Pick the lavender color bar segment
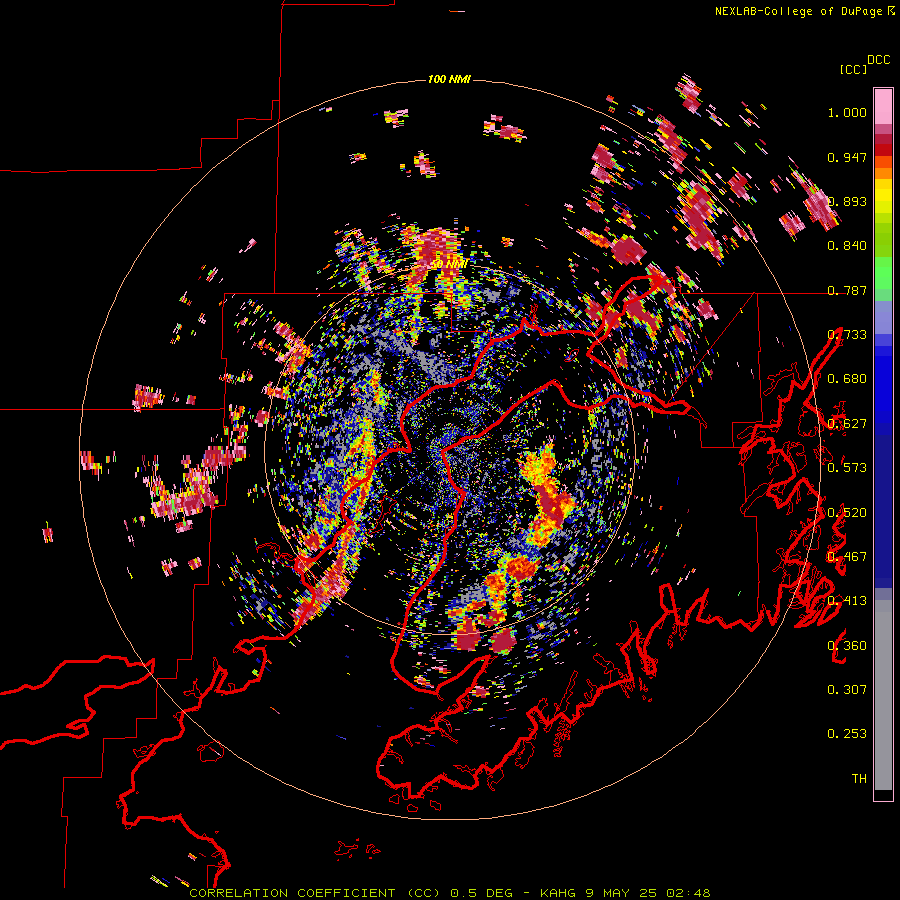This screenshot has width=900, height=900. coord(883,317)
